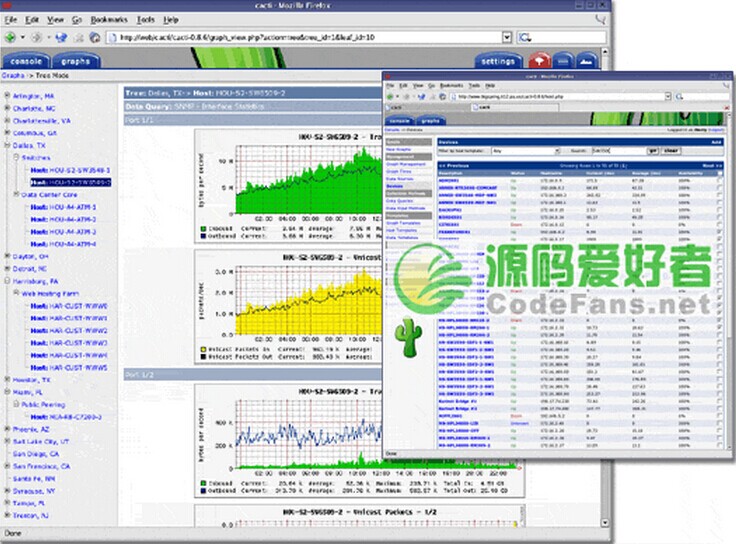
Task: Click the green Inbound legend swatch
Action: 202,228
